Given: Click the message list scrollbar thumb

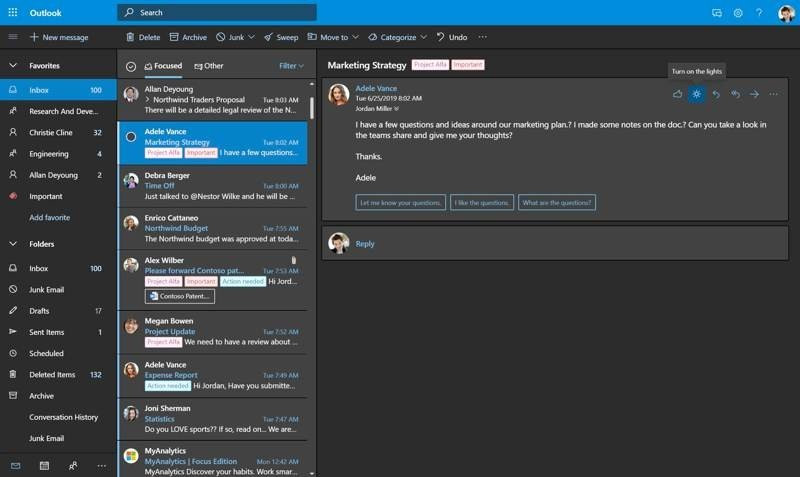Looking at the screenshot, I should point(311,107).
